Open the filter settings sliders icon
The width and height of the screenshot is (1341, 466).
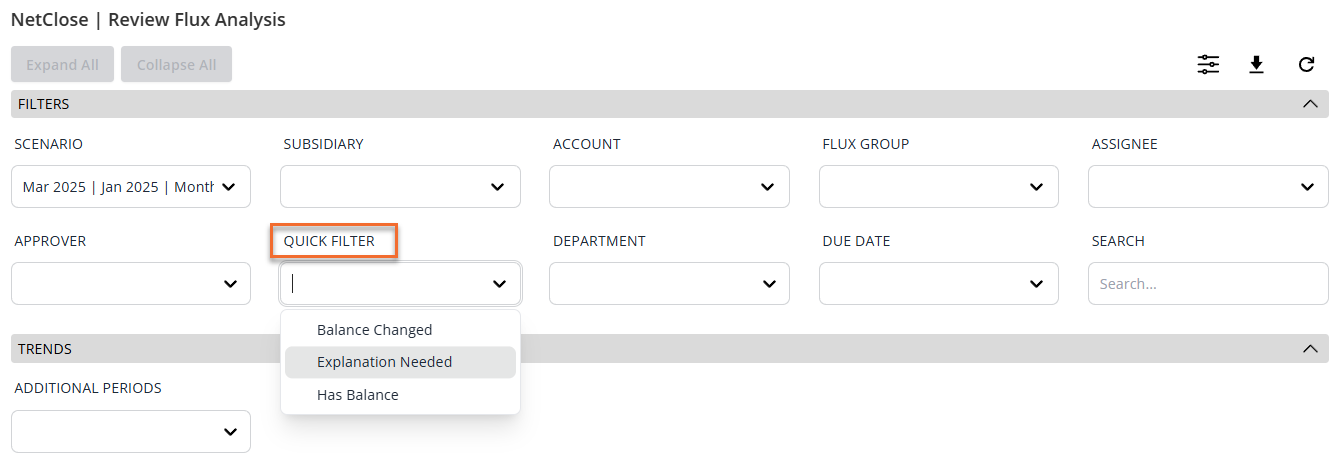coord(1208,65)
